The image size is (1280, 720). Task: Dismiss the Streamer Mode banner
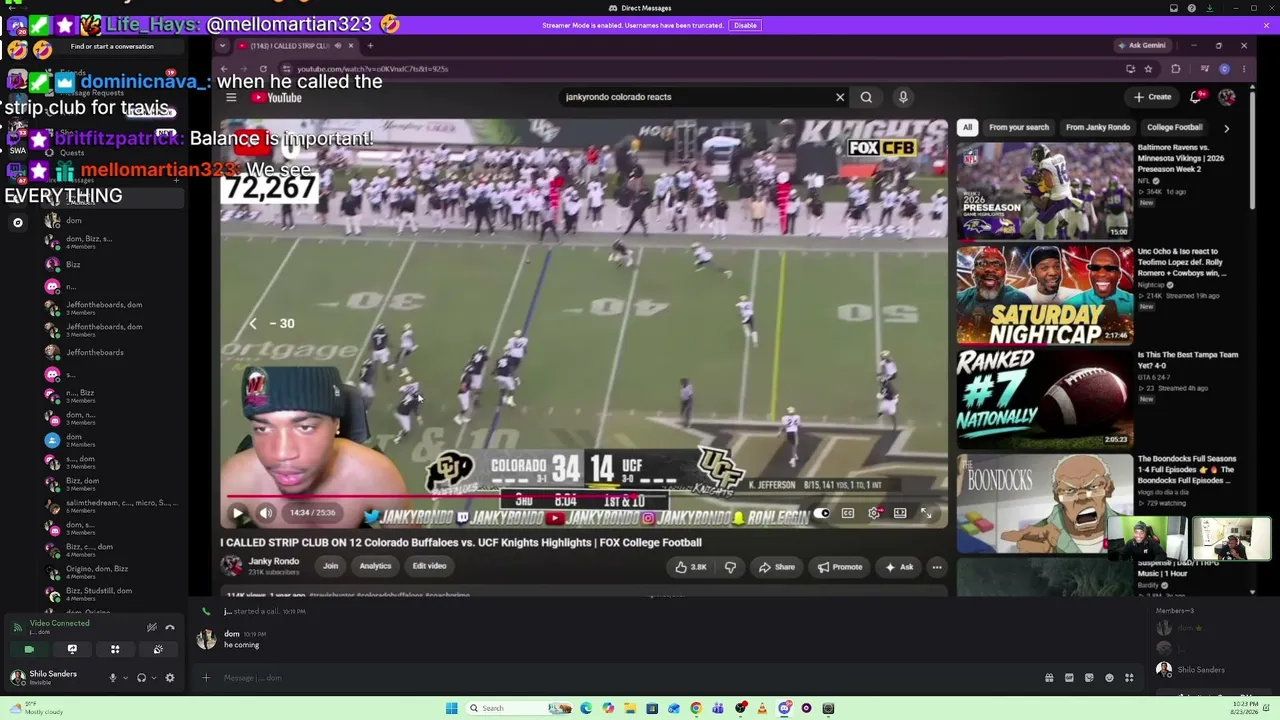point(1267,25)
